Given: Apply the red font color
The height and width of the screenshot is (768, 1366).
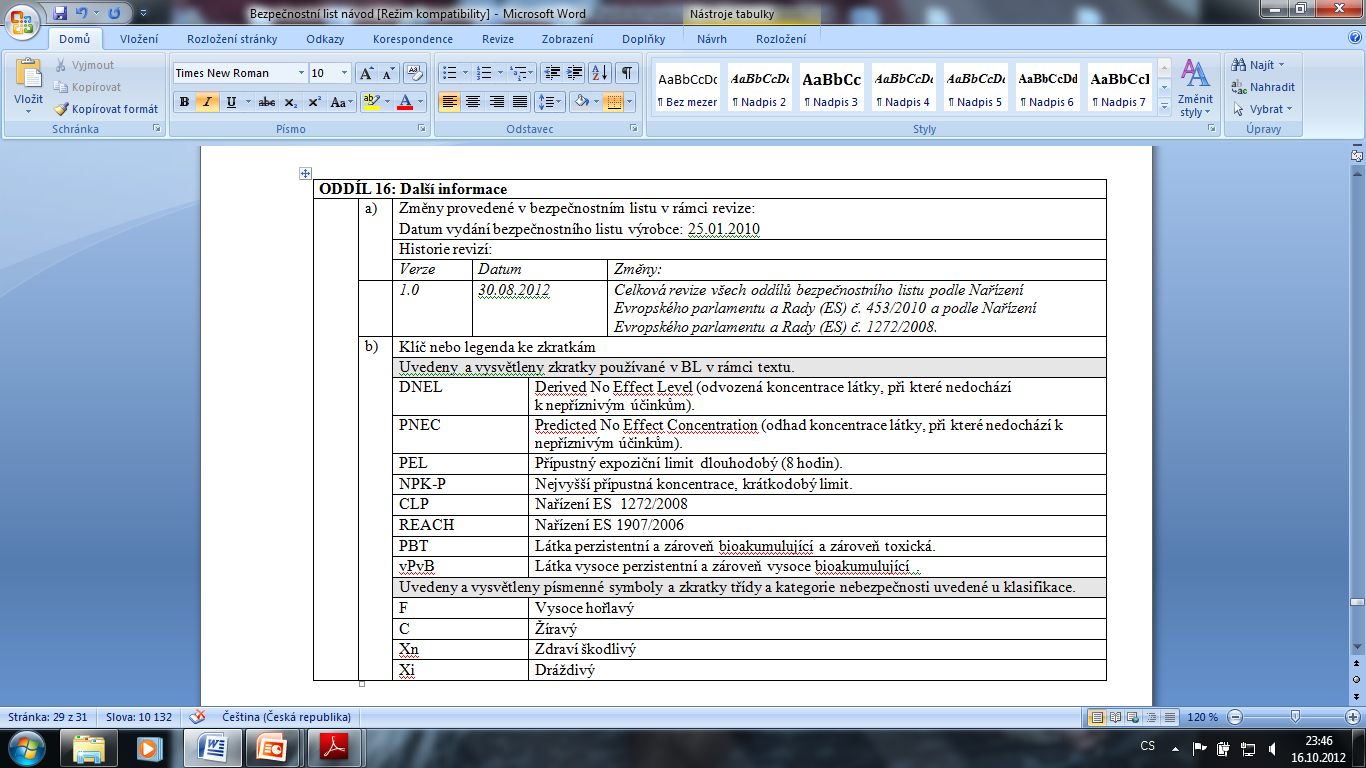Looking at the screenshot, I should click(x=404, y=102).
